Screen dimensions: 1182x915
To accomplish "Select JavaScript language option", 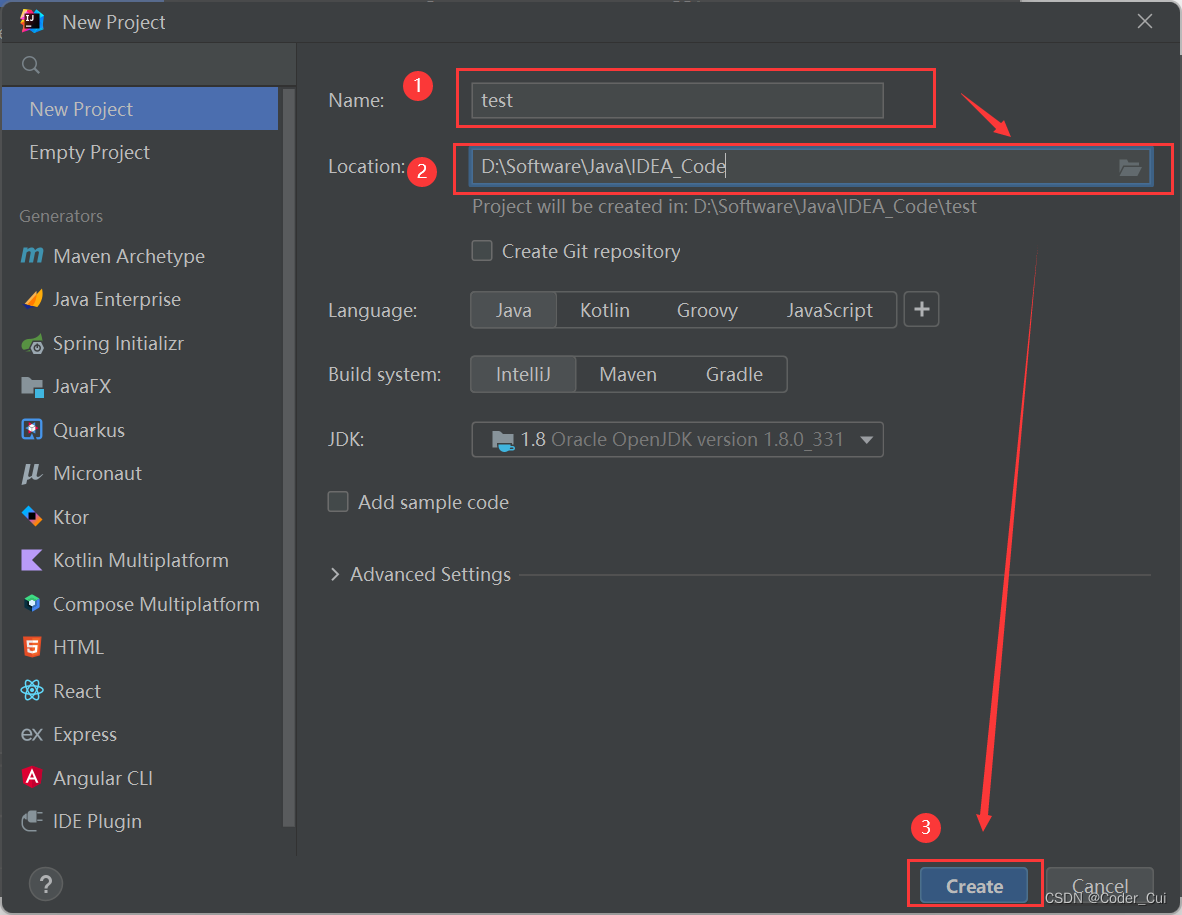I will coord(829,311).
